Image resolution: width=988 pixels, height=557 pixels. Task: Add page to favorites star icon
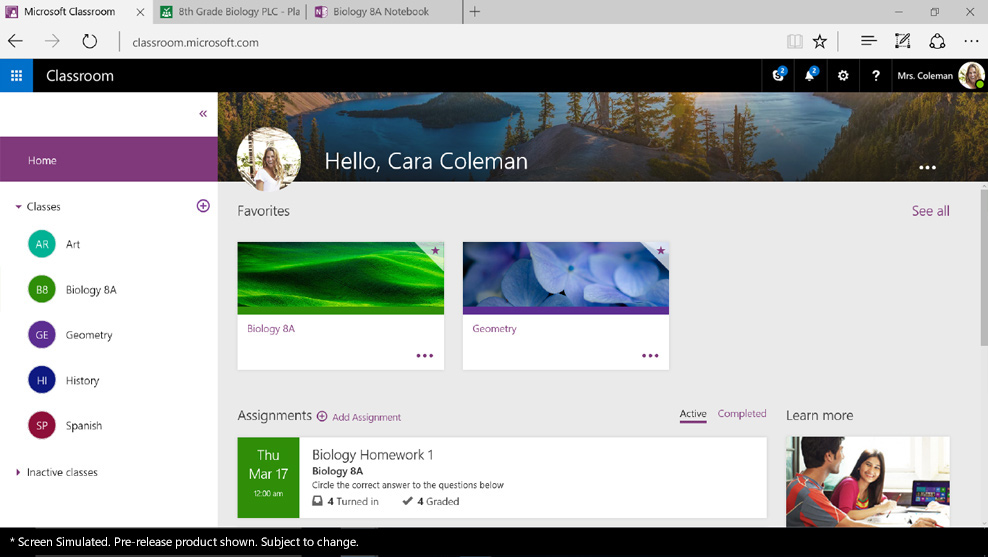point(820,42)
